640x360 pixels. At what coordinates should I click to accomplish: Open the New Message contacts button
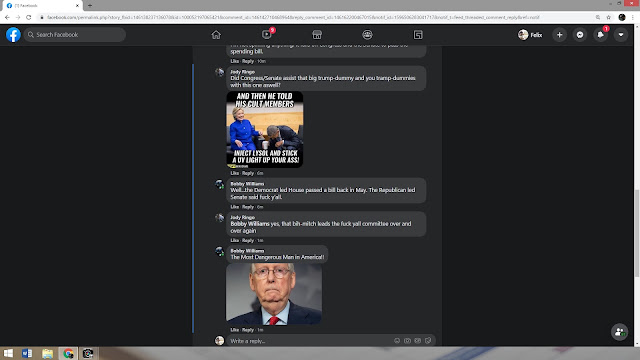[x=620, y=332]
